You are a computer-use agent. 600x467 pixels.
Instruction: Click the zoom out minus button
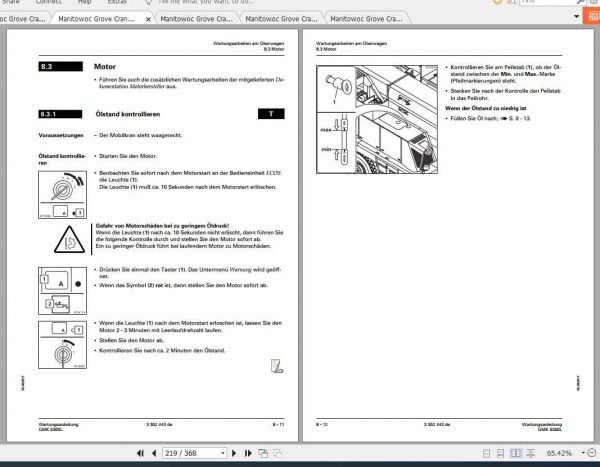point(592,453)
